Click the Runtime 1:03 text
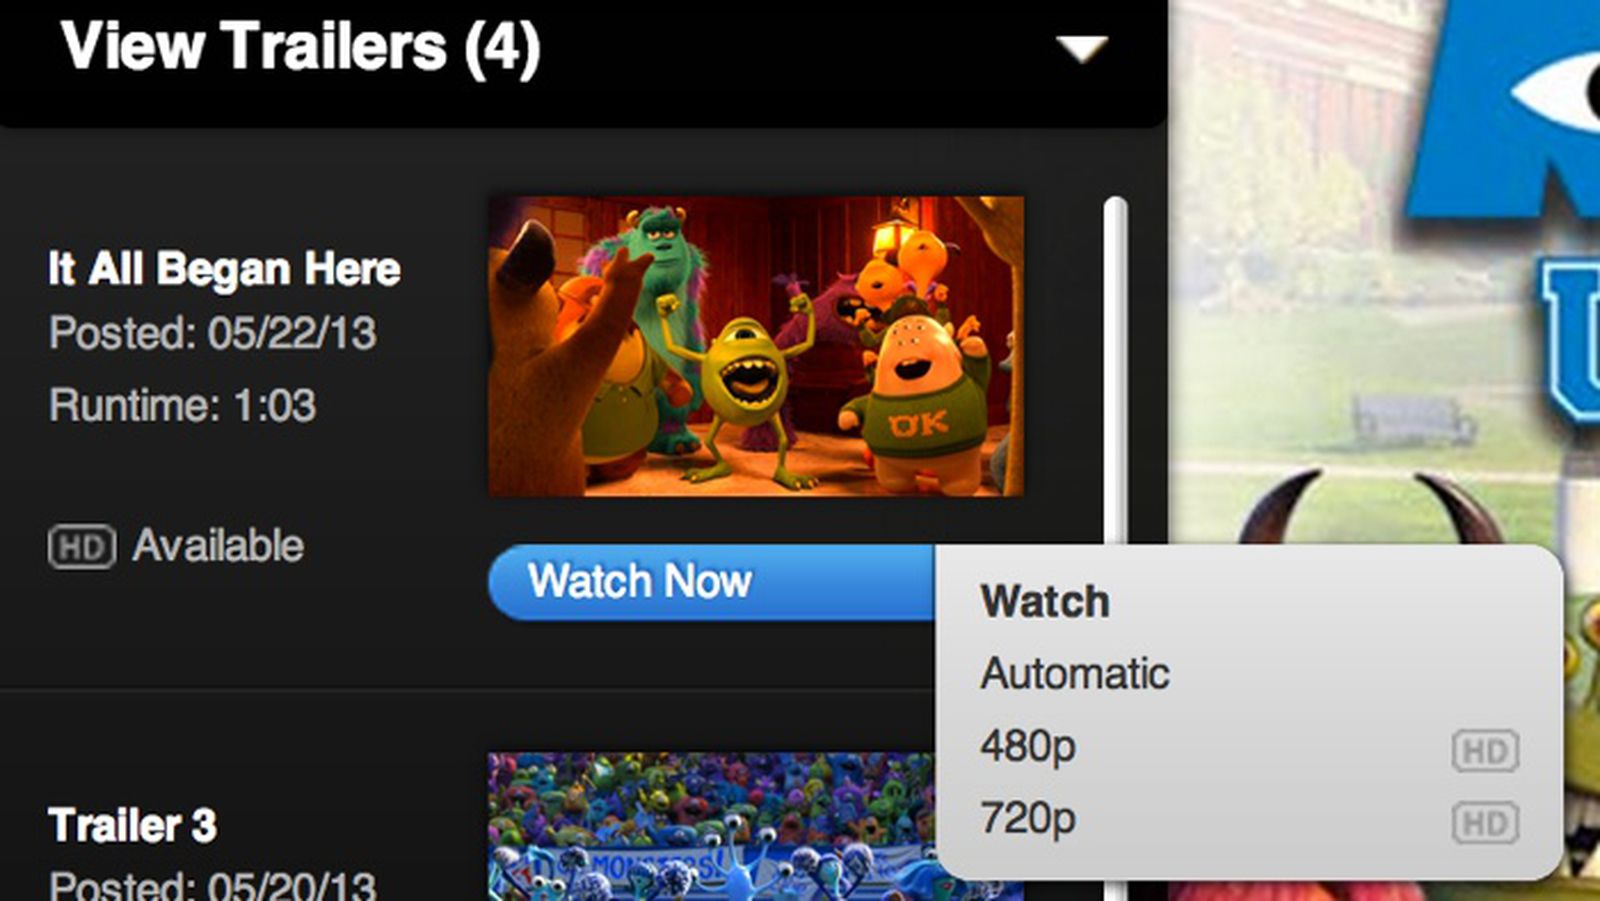The image size is (1600, 901). coord(183,405)
